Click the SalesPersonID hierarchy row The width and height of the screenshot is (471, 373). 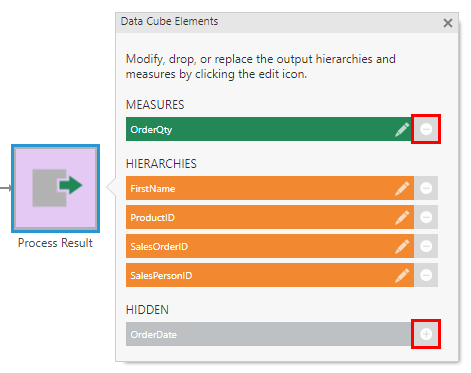(x=270, y=275)
